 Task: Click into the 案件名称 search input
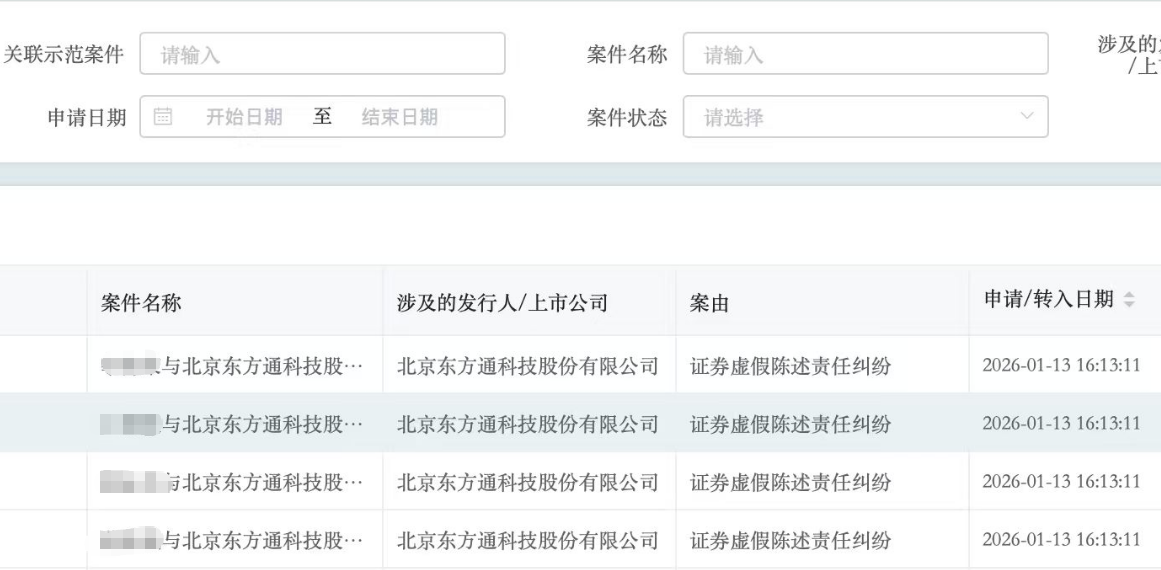click(866, 53)
